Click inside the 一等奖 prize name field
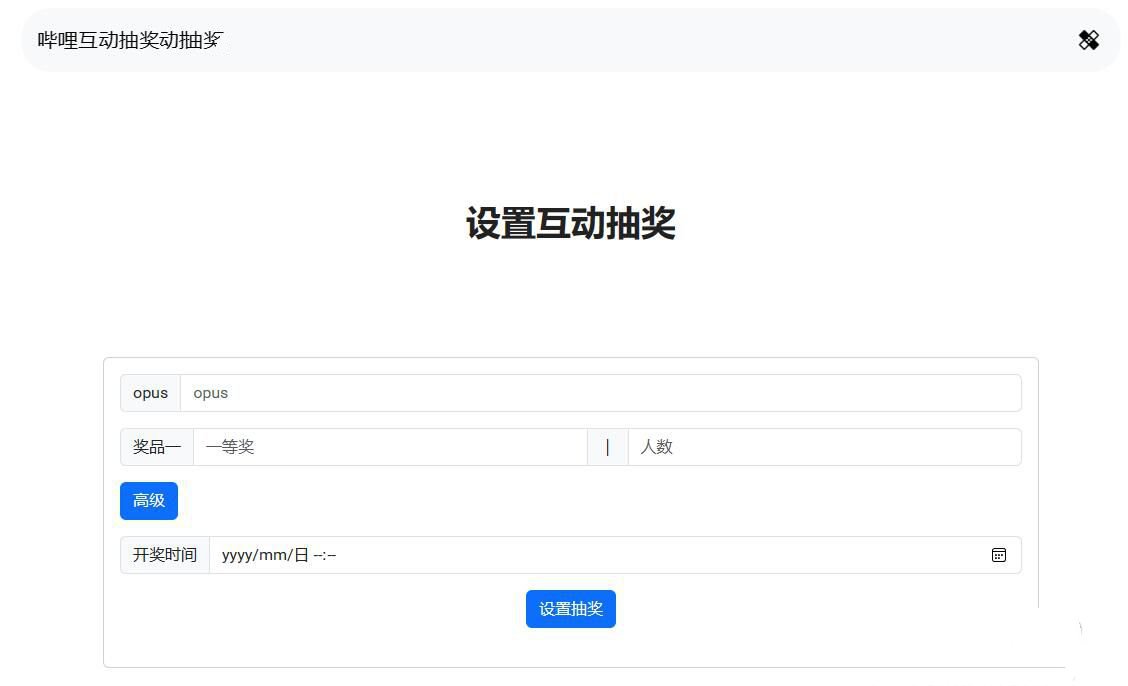Image resolution: width=1128 pixels, height=686 pixels. tap(390, 447)
